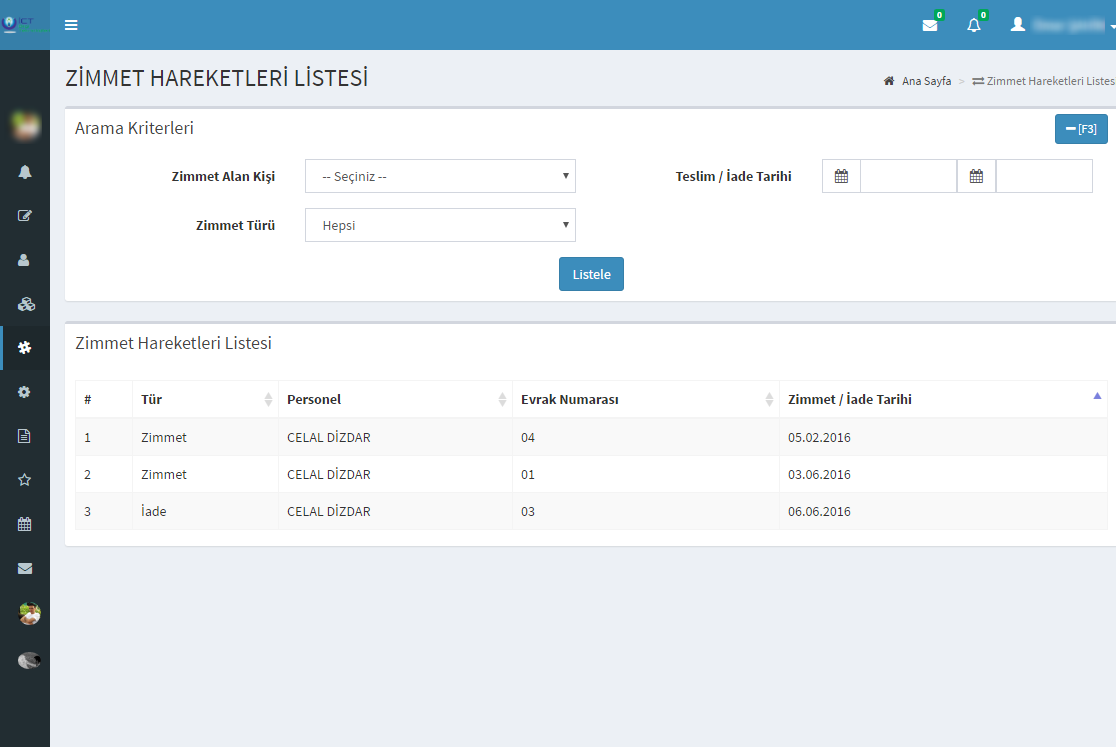Screen dimensions: 1116x747
Task: Collapse search criteria with [F3] button
Action: (1080, 129)
